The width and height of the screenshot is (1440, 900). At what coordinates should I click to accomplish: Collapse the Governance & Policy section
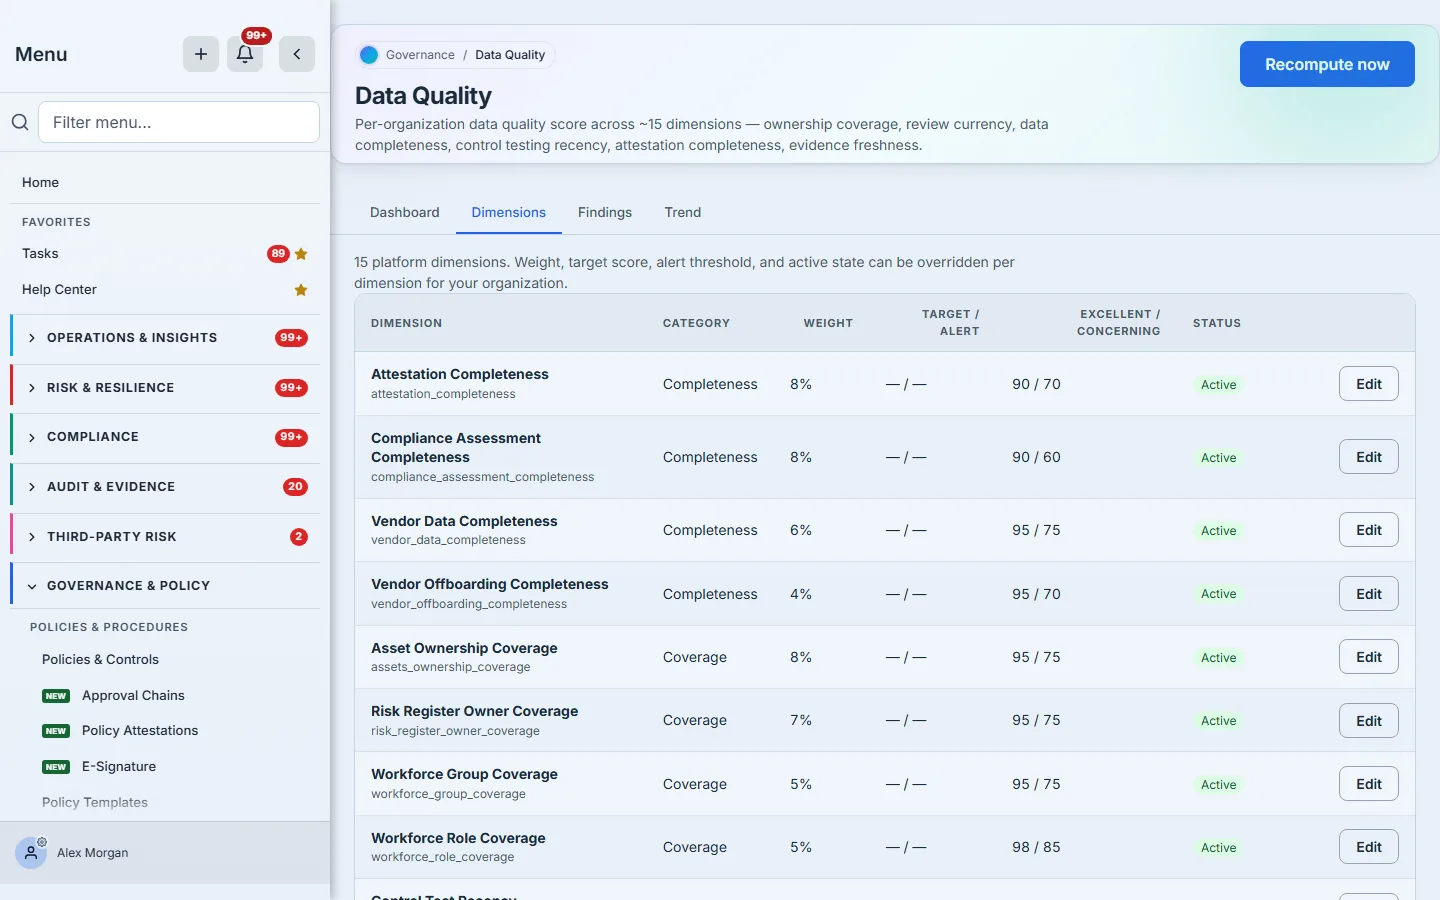[x=165, y=586]
